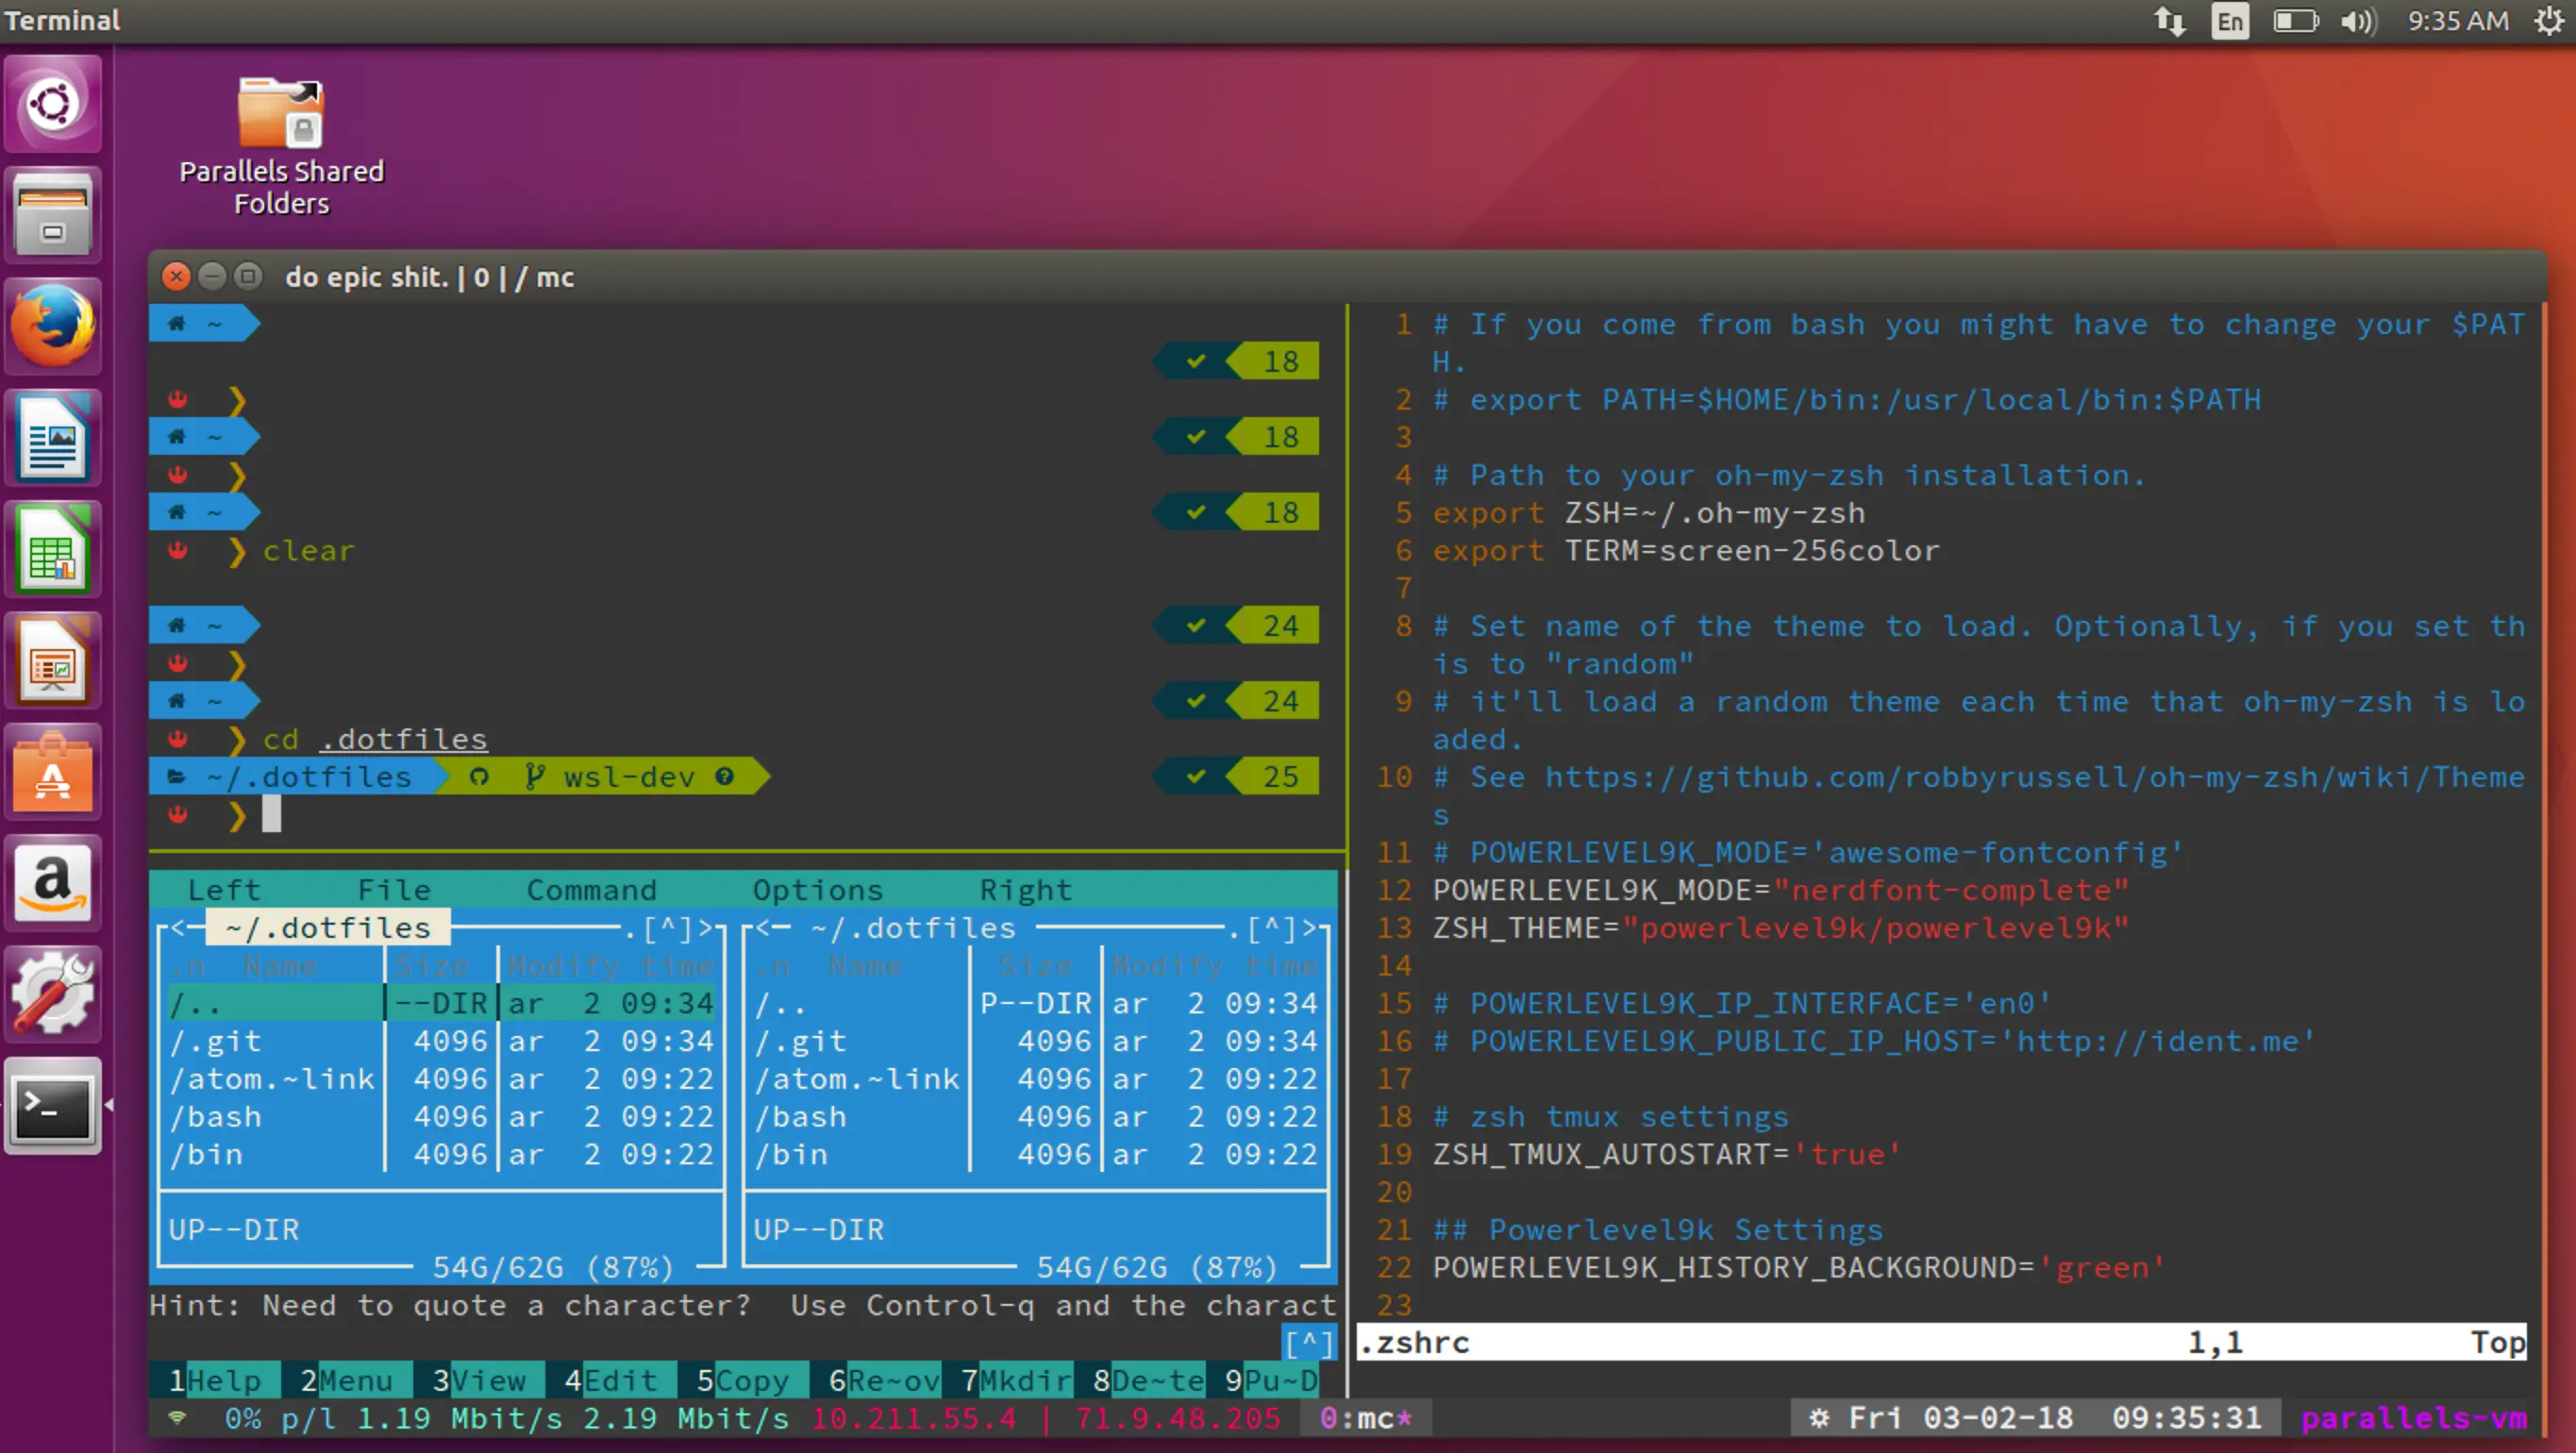Click the 7 Mkdir function key button

pos(1016,1380)
